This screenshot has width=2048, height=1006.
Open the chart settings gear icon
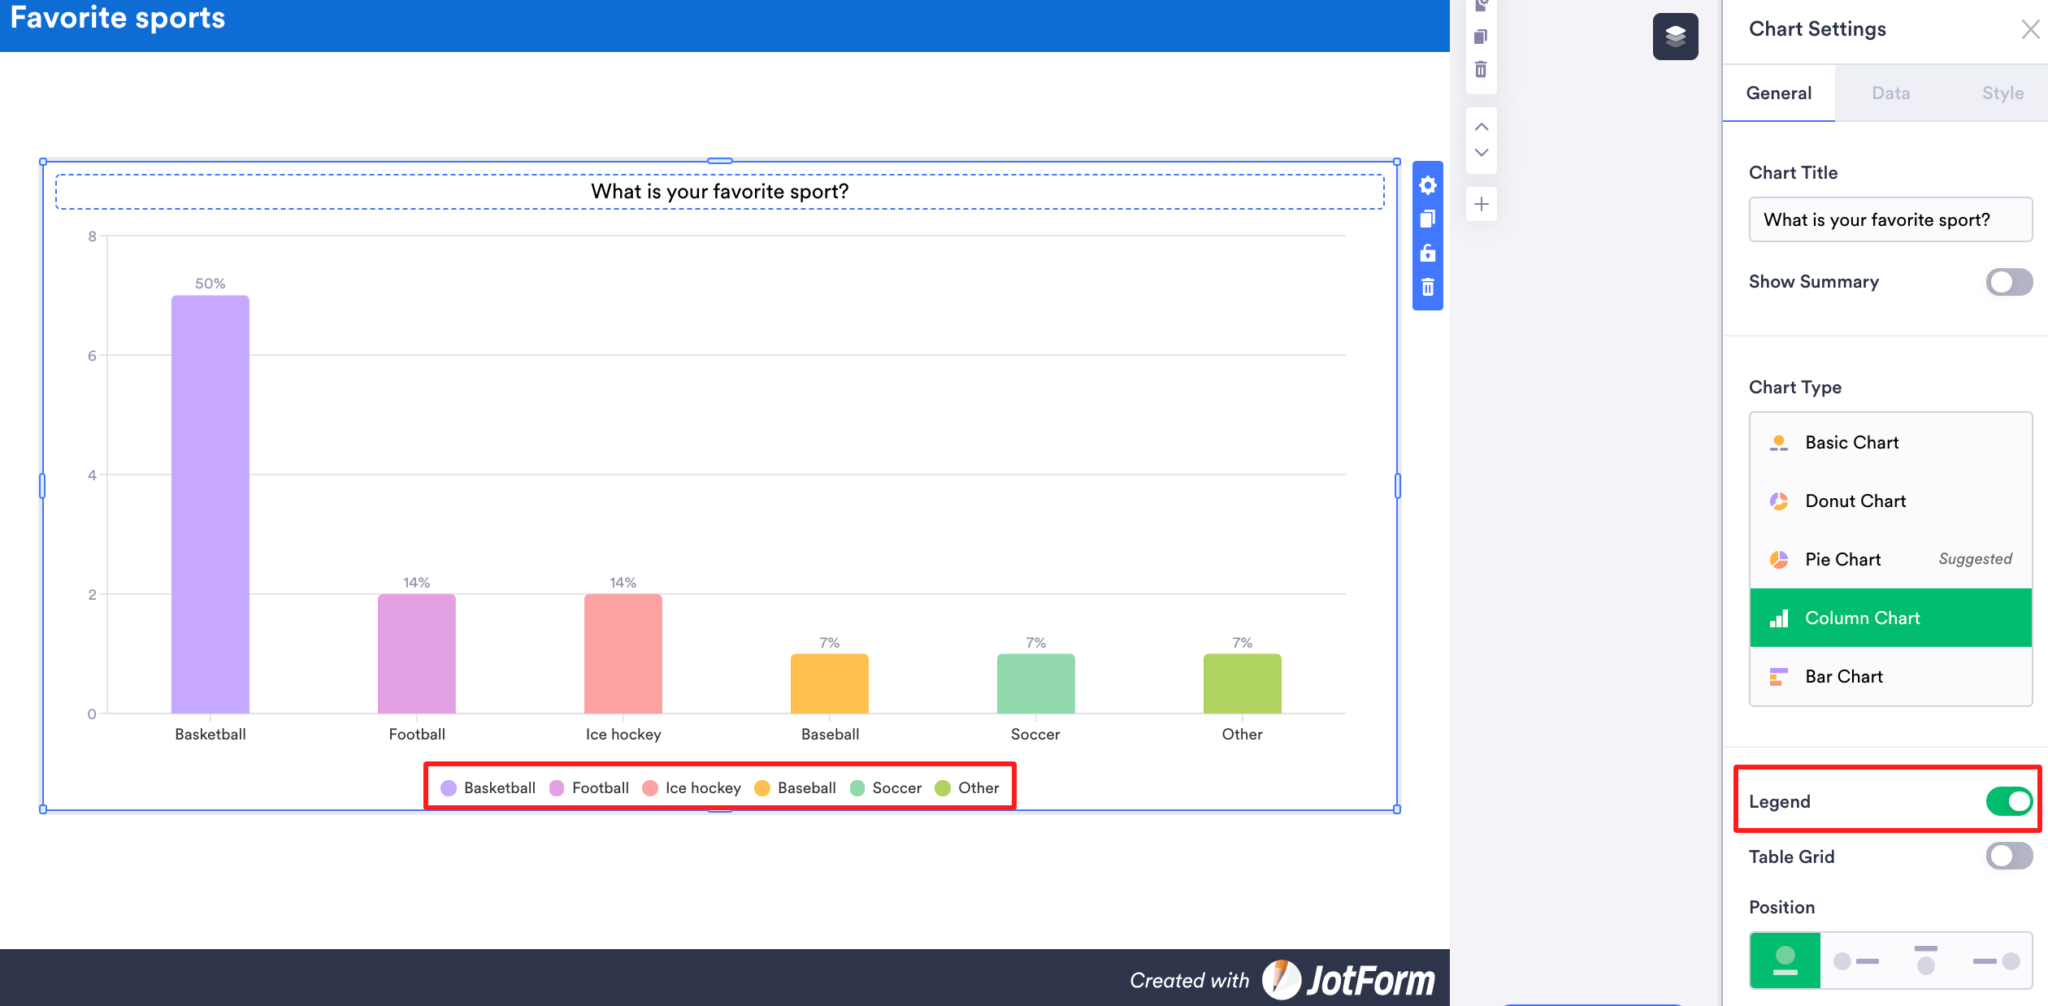(x=1428, y=185)
